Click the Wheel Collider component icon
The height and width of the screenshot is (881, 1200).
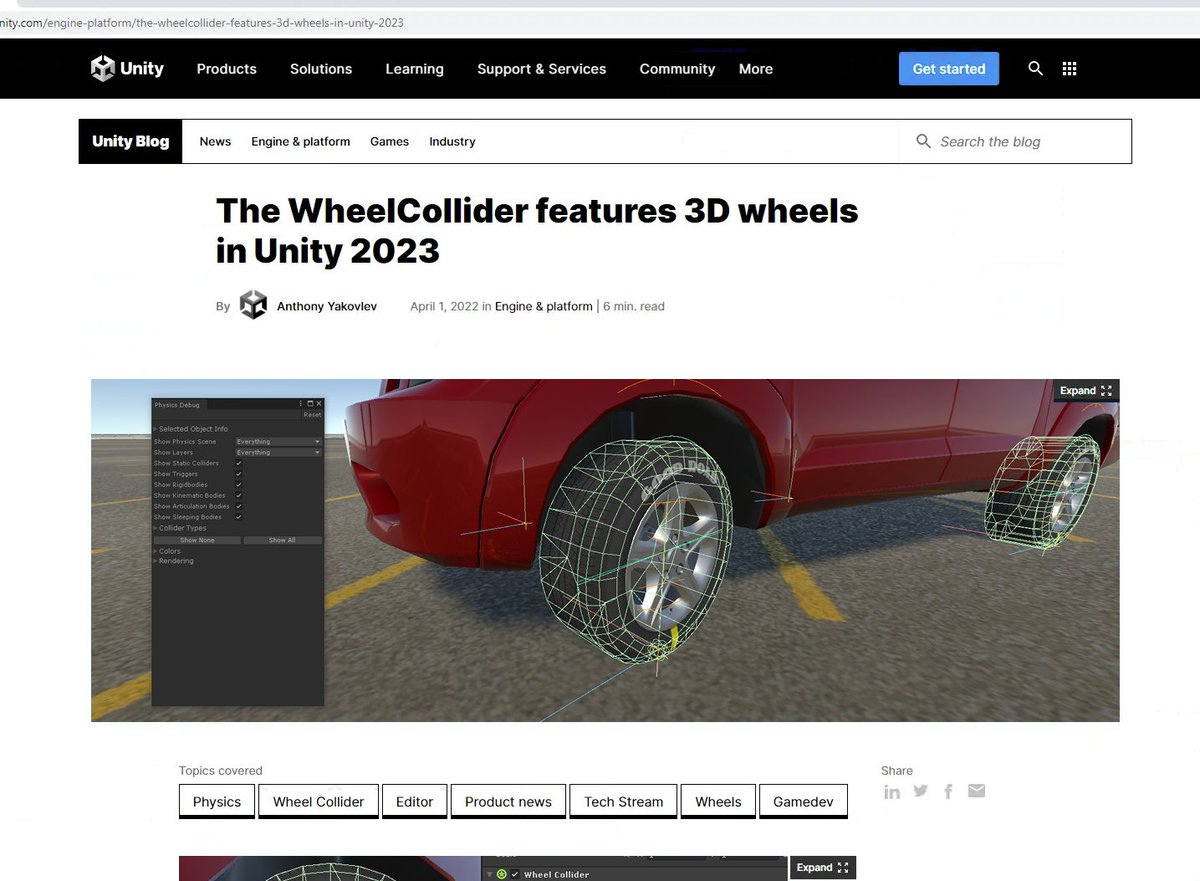501,874
